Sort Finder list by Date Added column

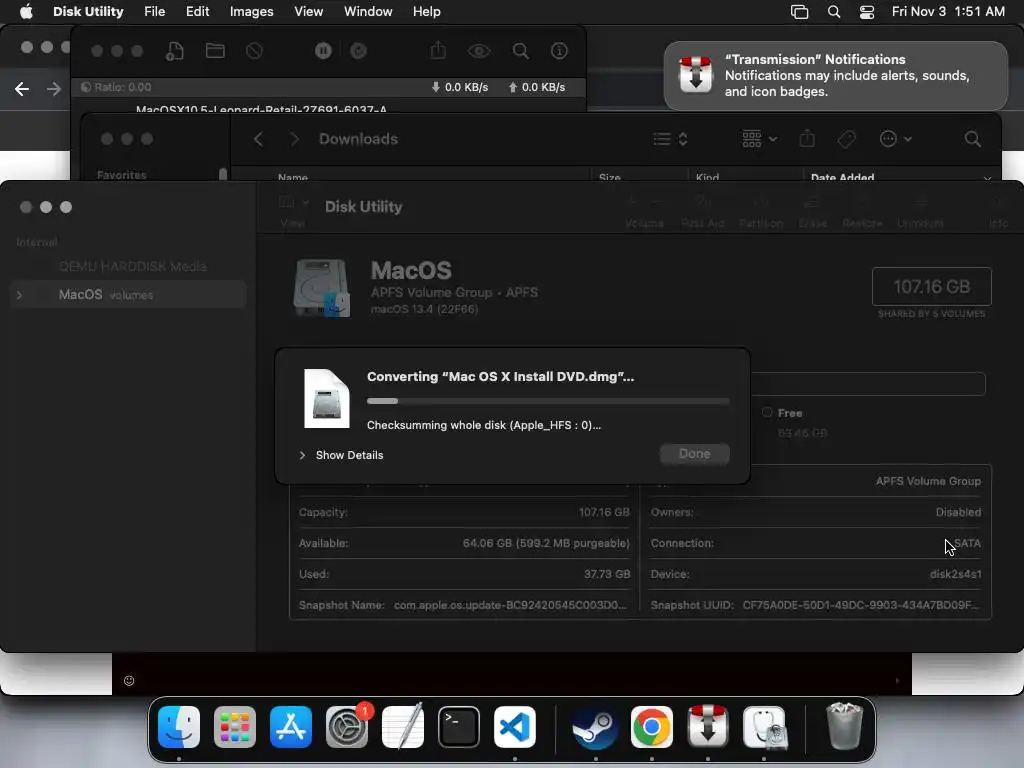[x=842, y=177]
